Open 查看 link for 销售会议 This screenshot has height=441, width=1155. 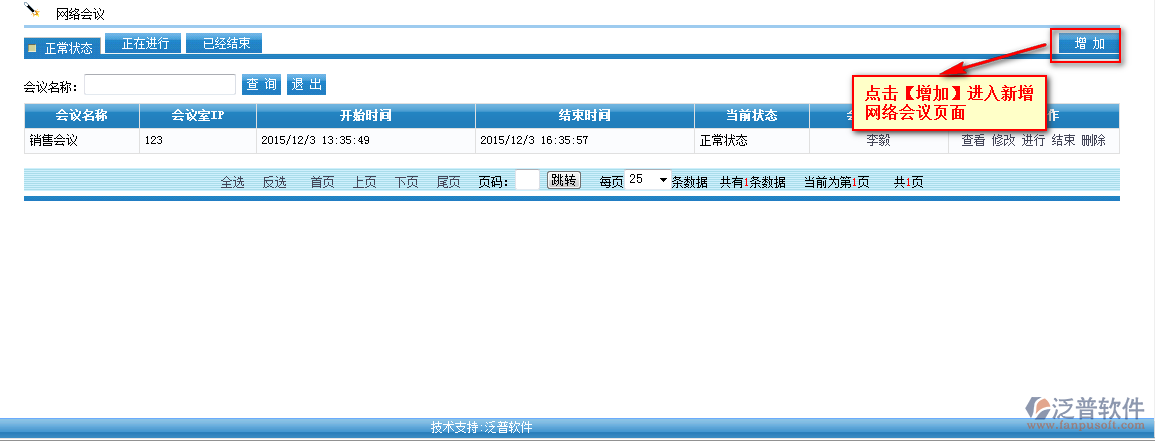[973, 141]
